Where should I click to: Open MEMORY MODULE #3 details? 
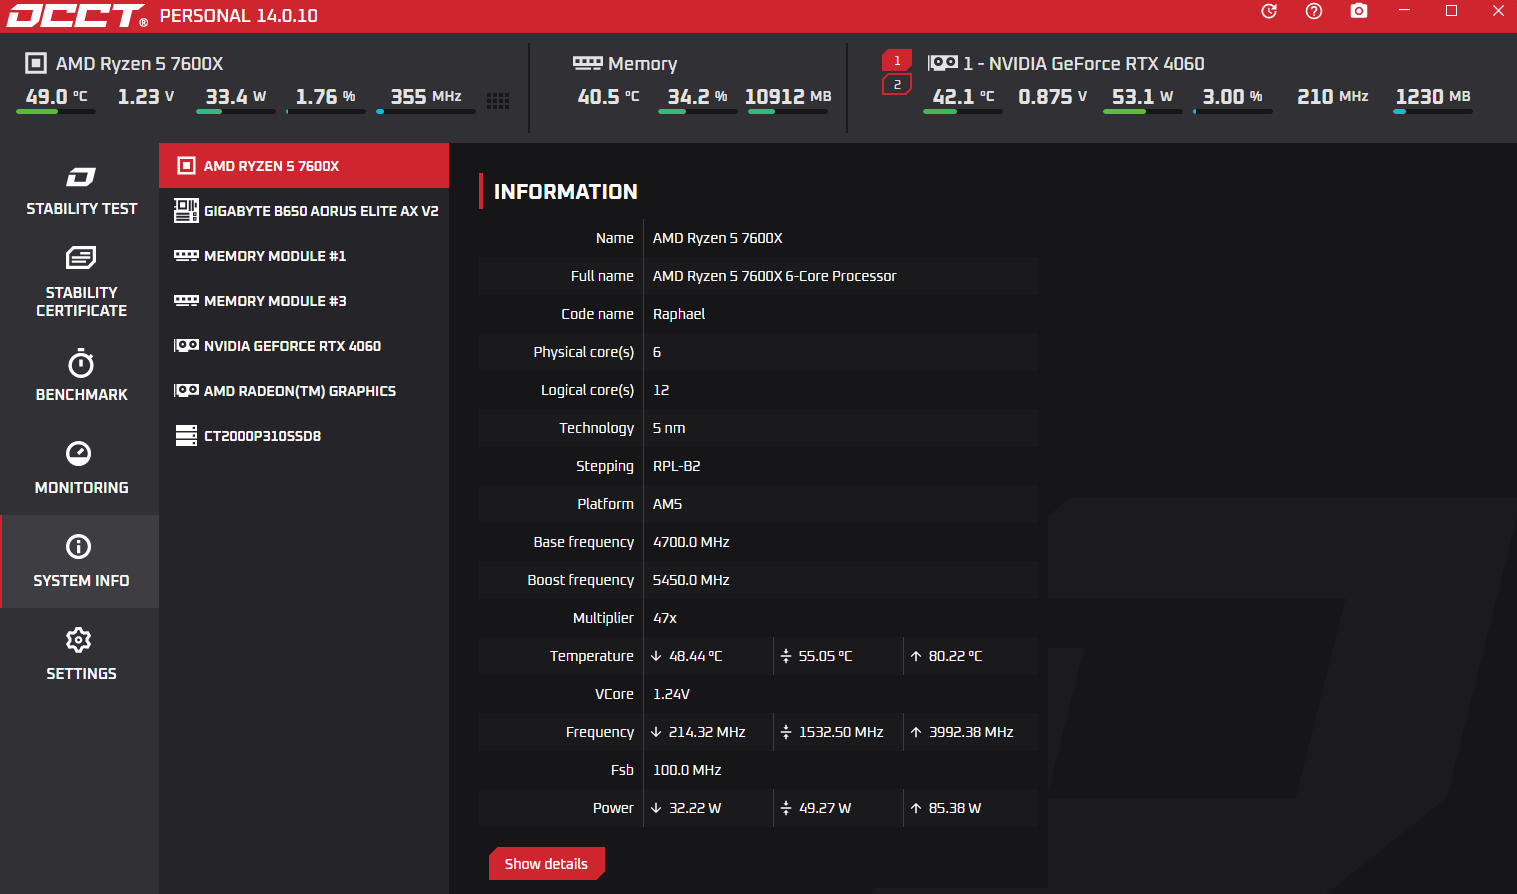pyautogui.click(x=304, y=301)
